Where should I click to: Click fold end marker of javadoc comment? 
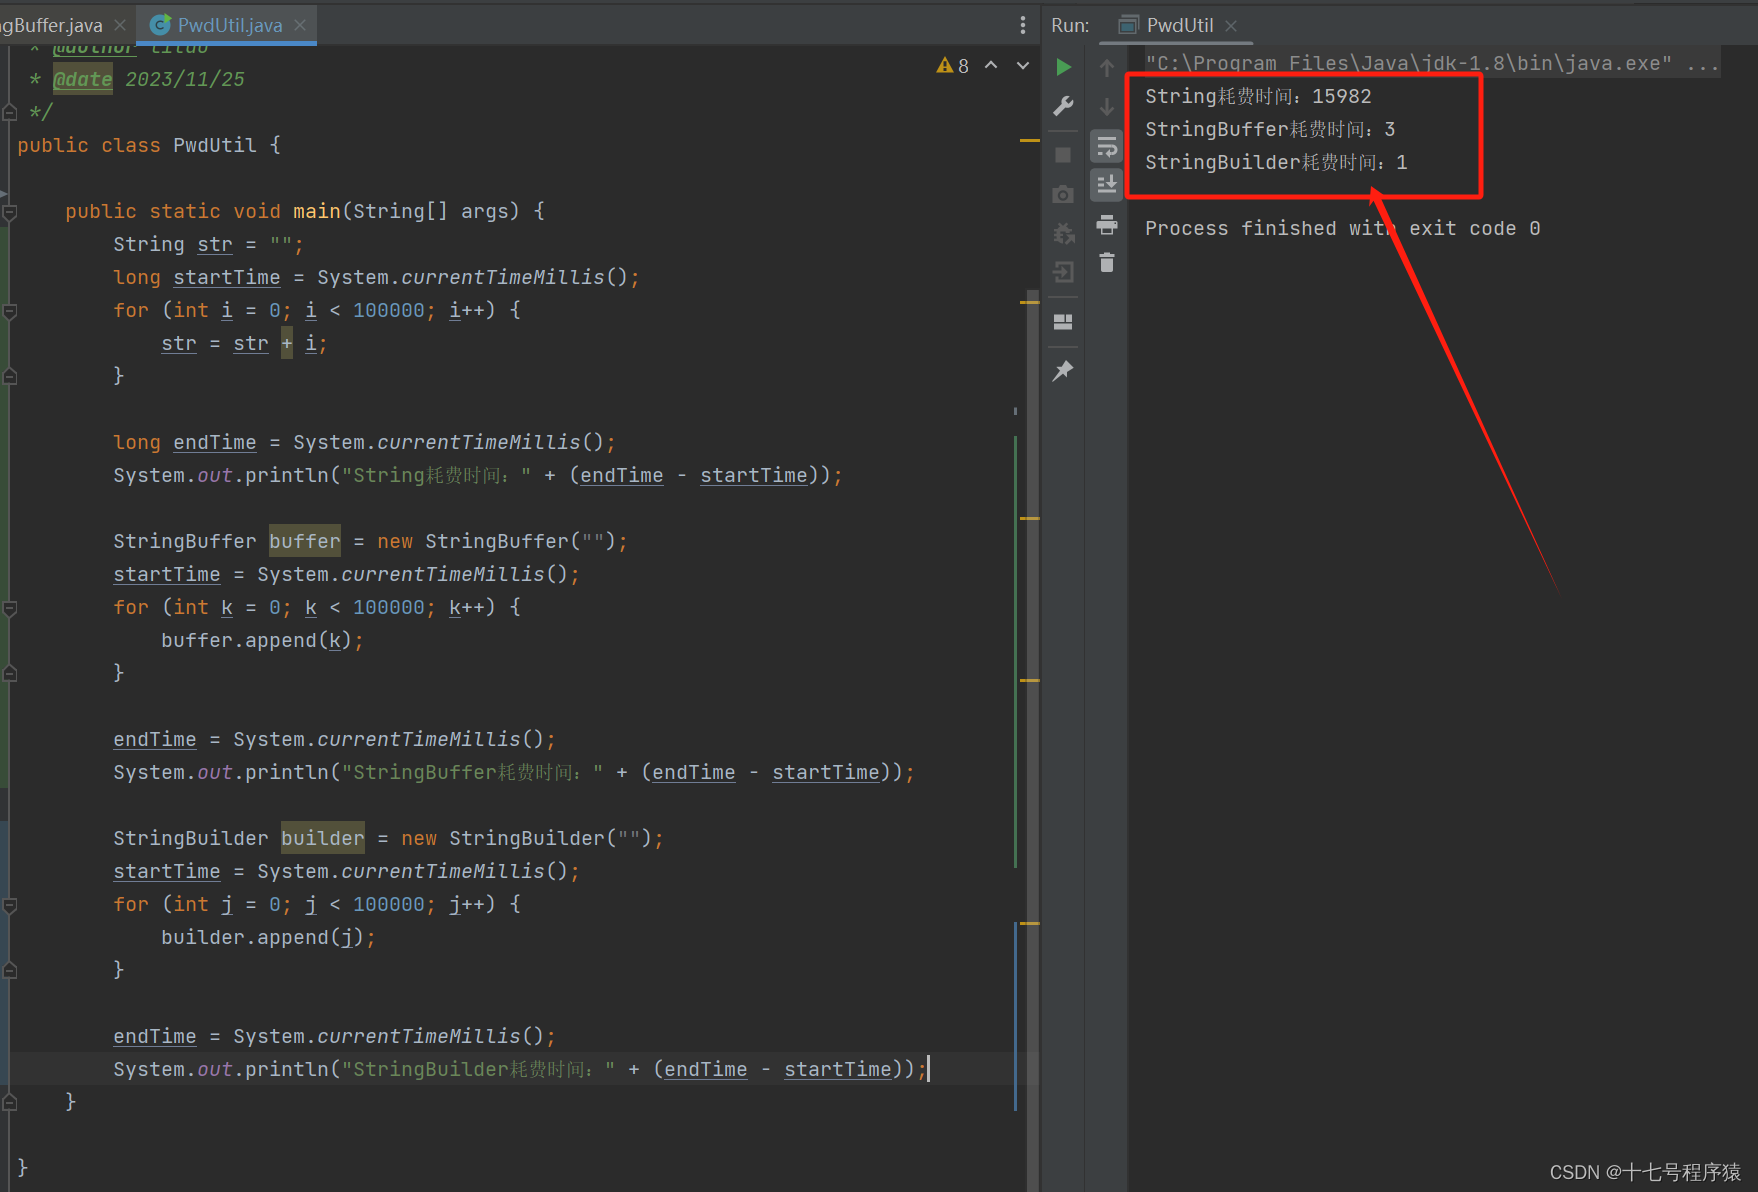pos(10,112)
